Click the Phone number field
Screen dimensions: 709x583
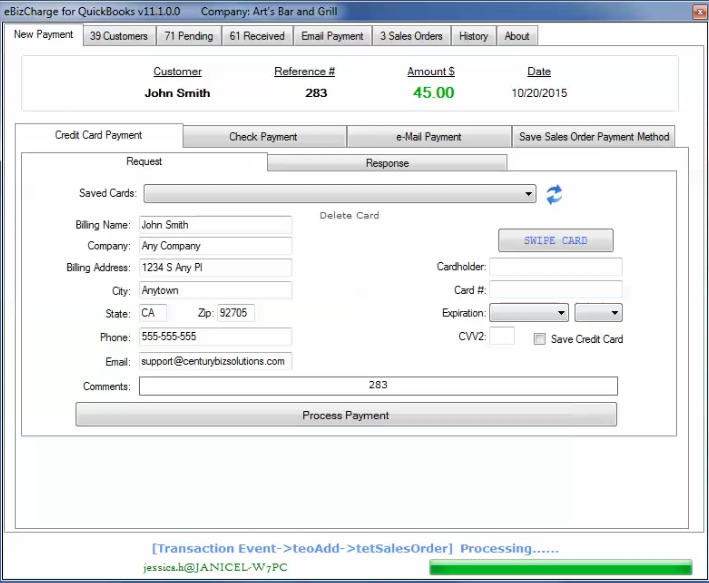215,337
